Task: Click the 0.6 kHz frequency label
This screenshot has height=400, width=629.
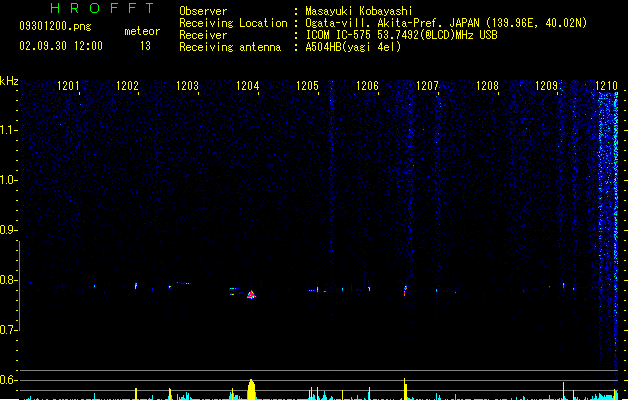Action: pos(8,380)
